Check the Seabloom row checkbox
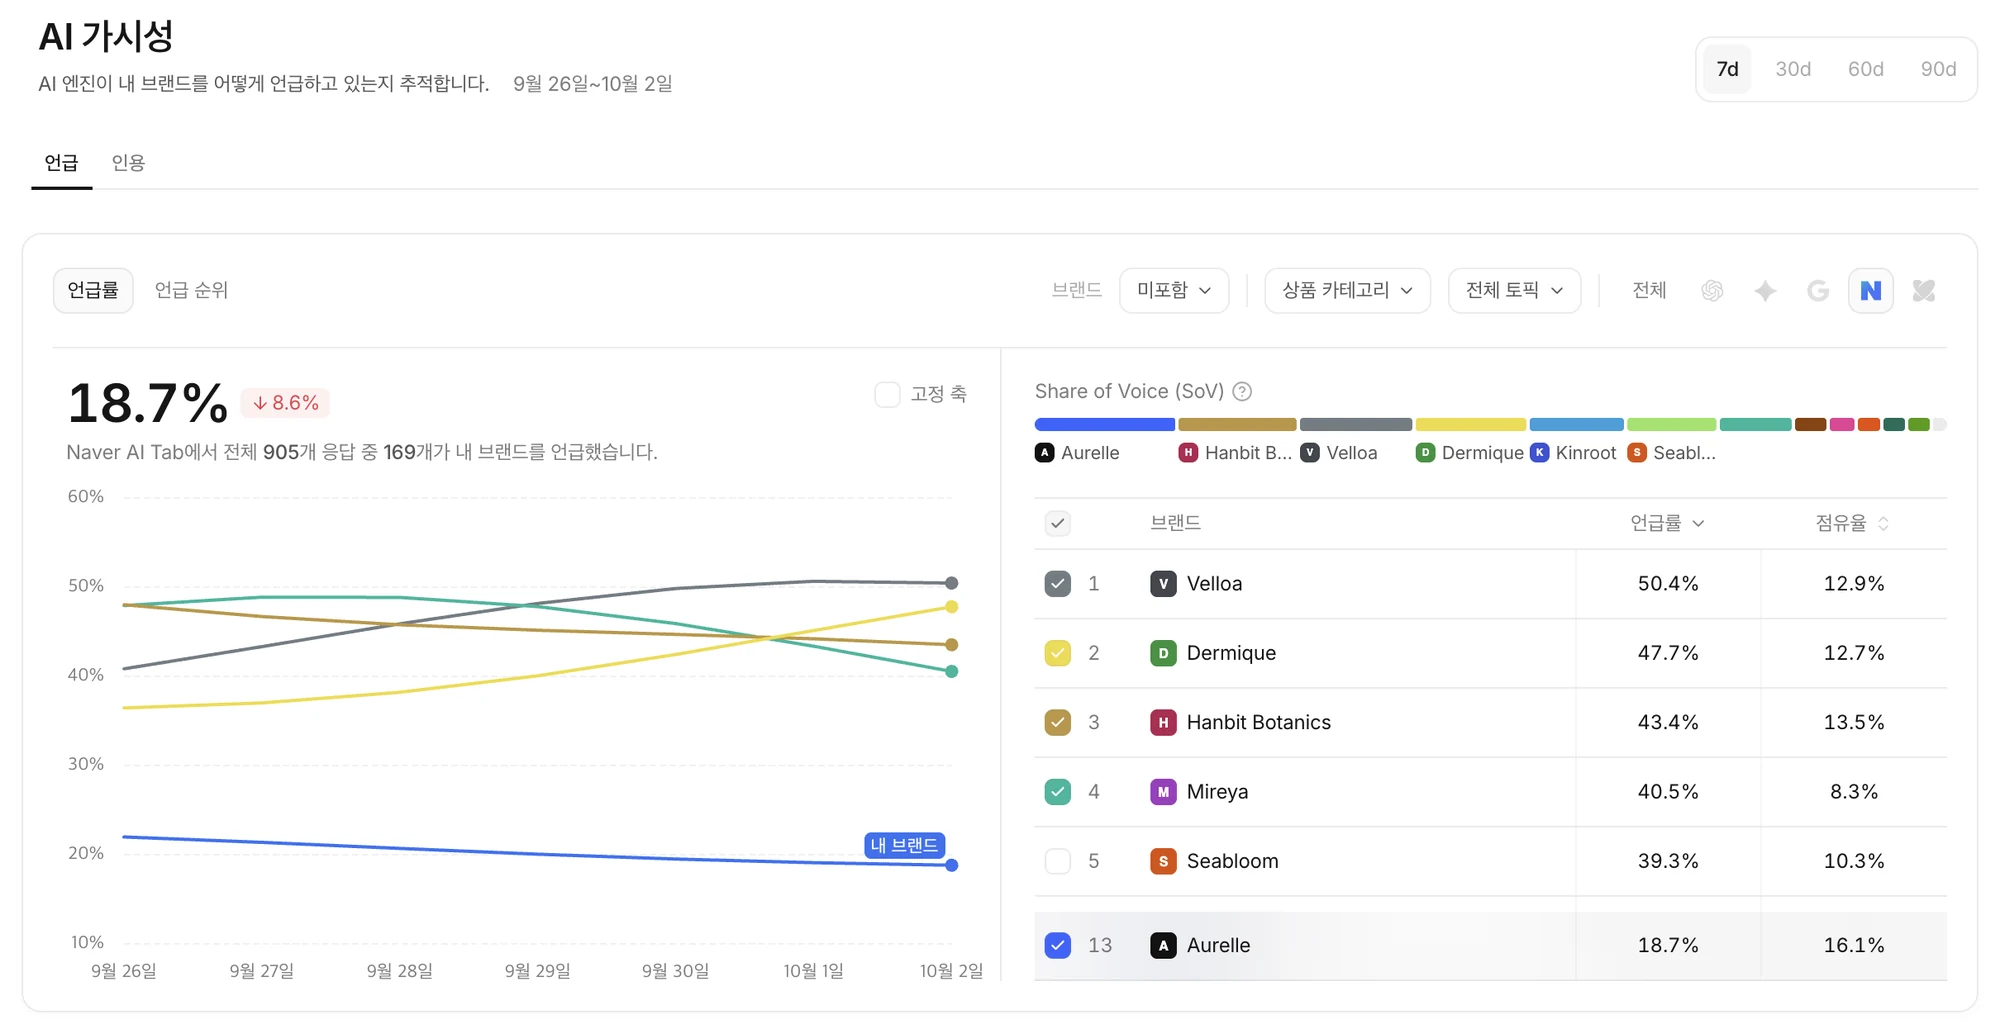The height and width of the screenshot is (1024, 2000). (x=1058, y=861)
